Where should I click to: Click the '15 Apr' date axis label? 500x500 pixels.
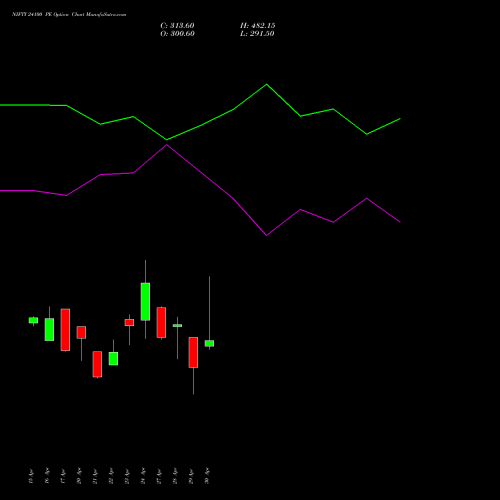[31, 476]
